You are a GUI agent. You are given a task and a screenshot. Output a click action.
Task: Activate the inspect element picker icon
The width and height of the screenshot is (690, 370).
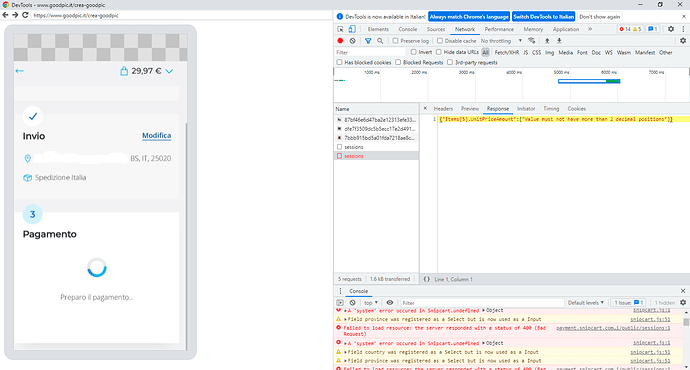340,29
